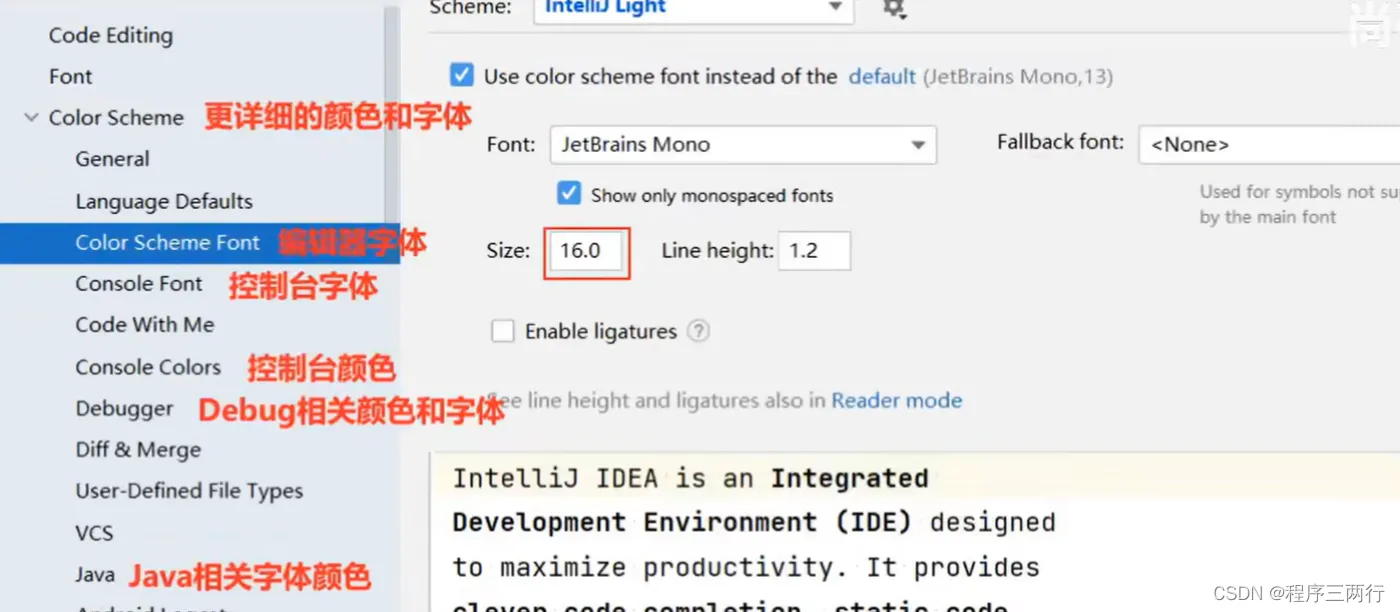Uncheck Use color scheme font checkbox

462,75
